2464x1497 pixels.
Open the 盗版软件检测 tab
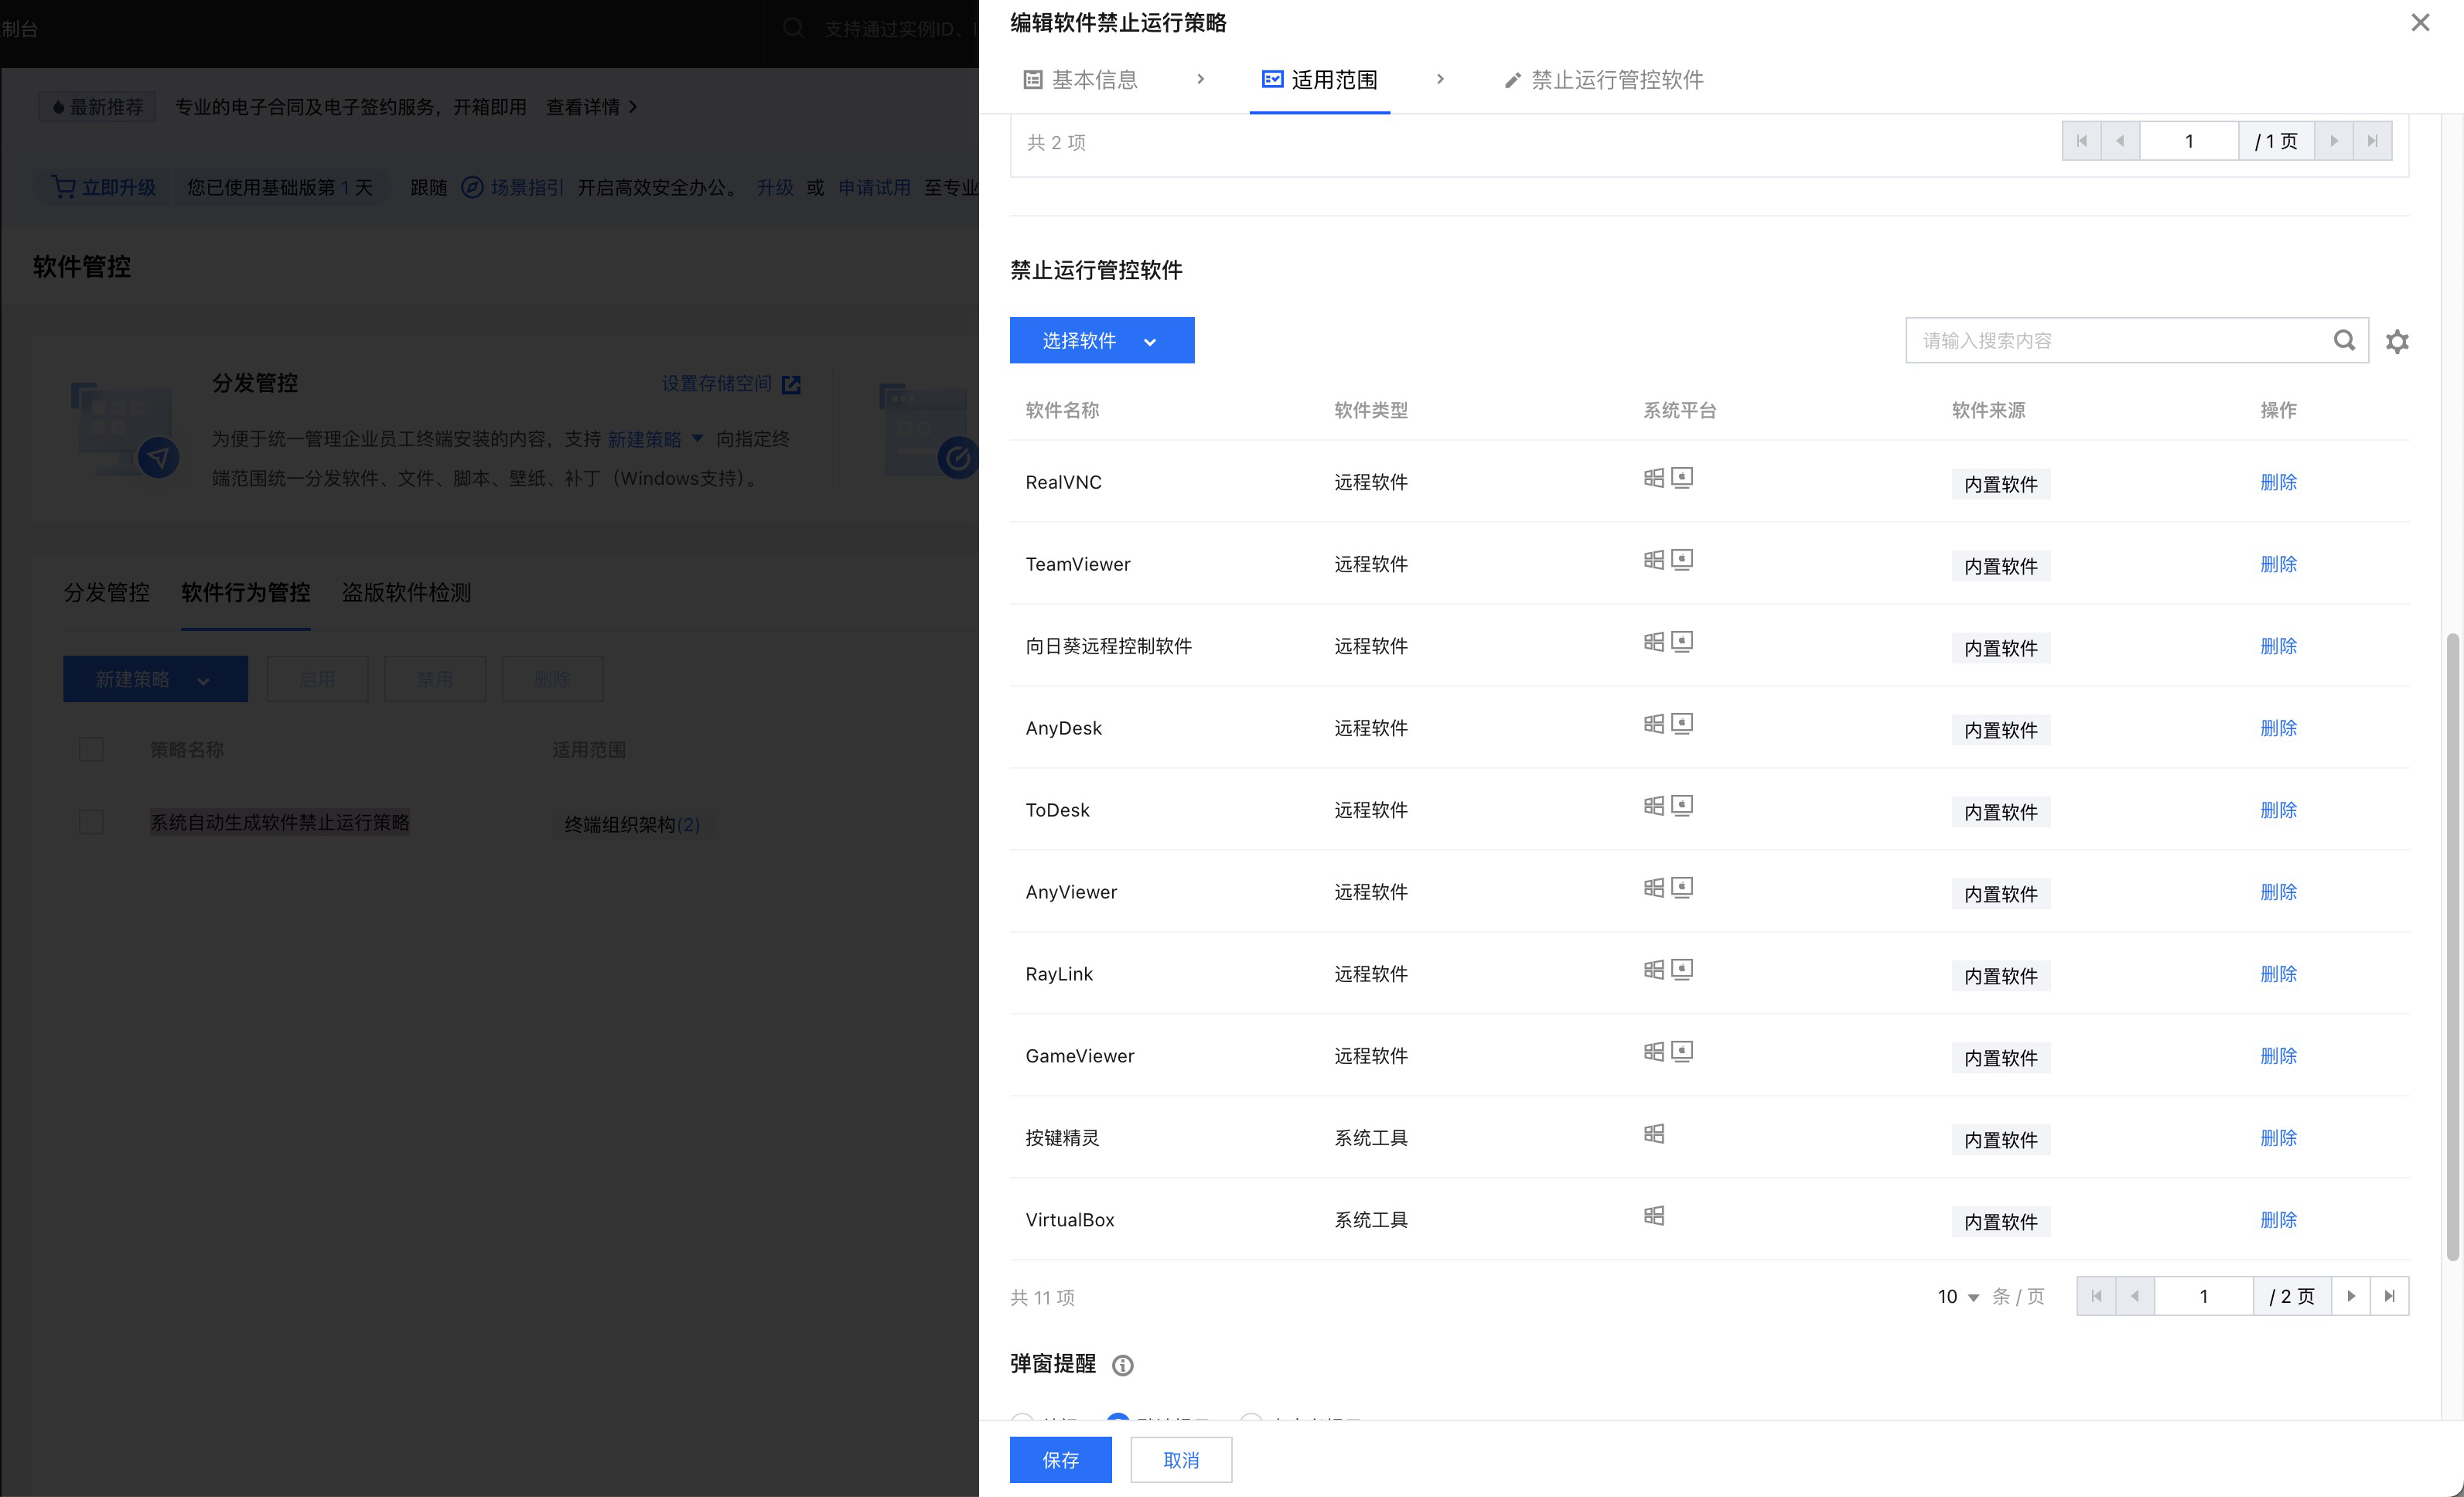click(x=407, y=592)
